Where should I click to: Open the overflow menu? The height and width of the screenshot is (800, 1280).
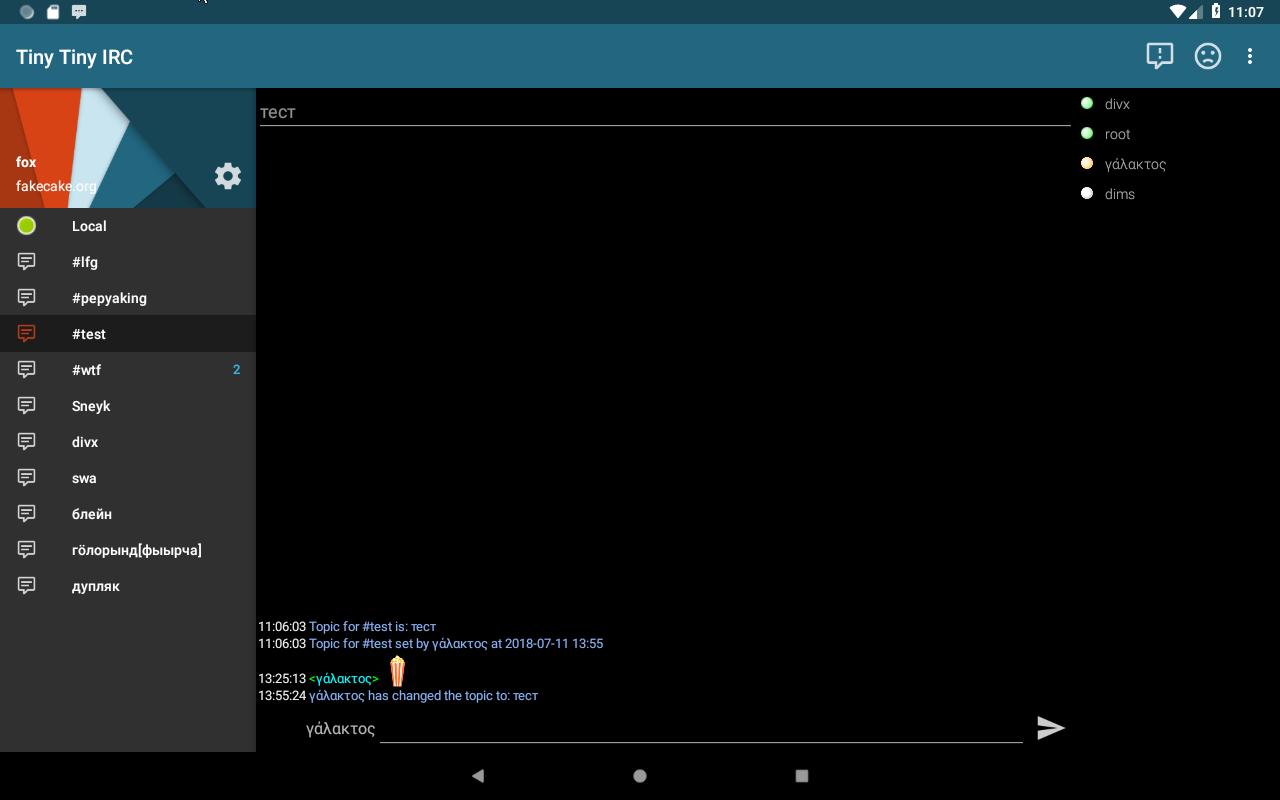[1250, 56]
